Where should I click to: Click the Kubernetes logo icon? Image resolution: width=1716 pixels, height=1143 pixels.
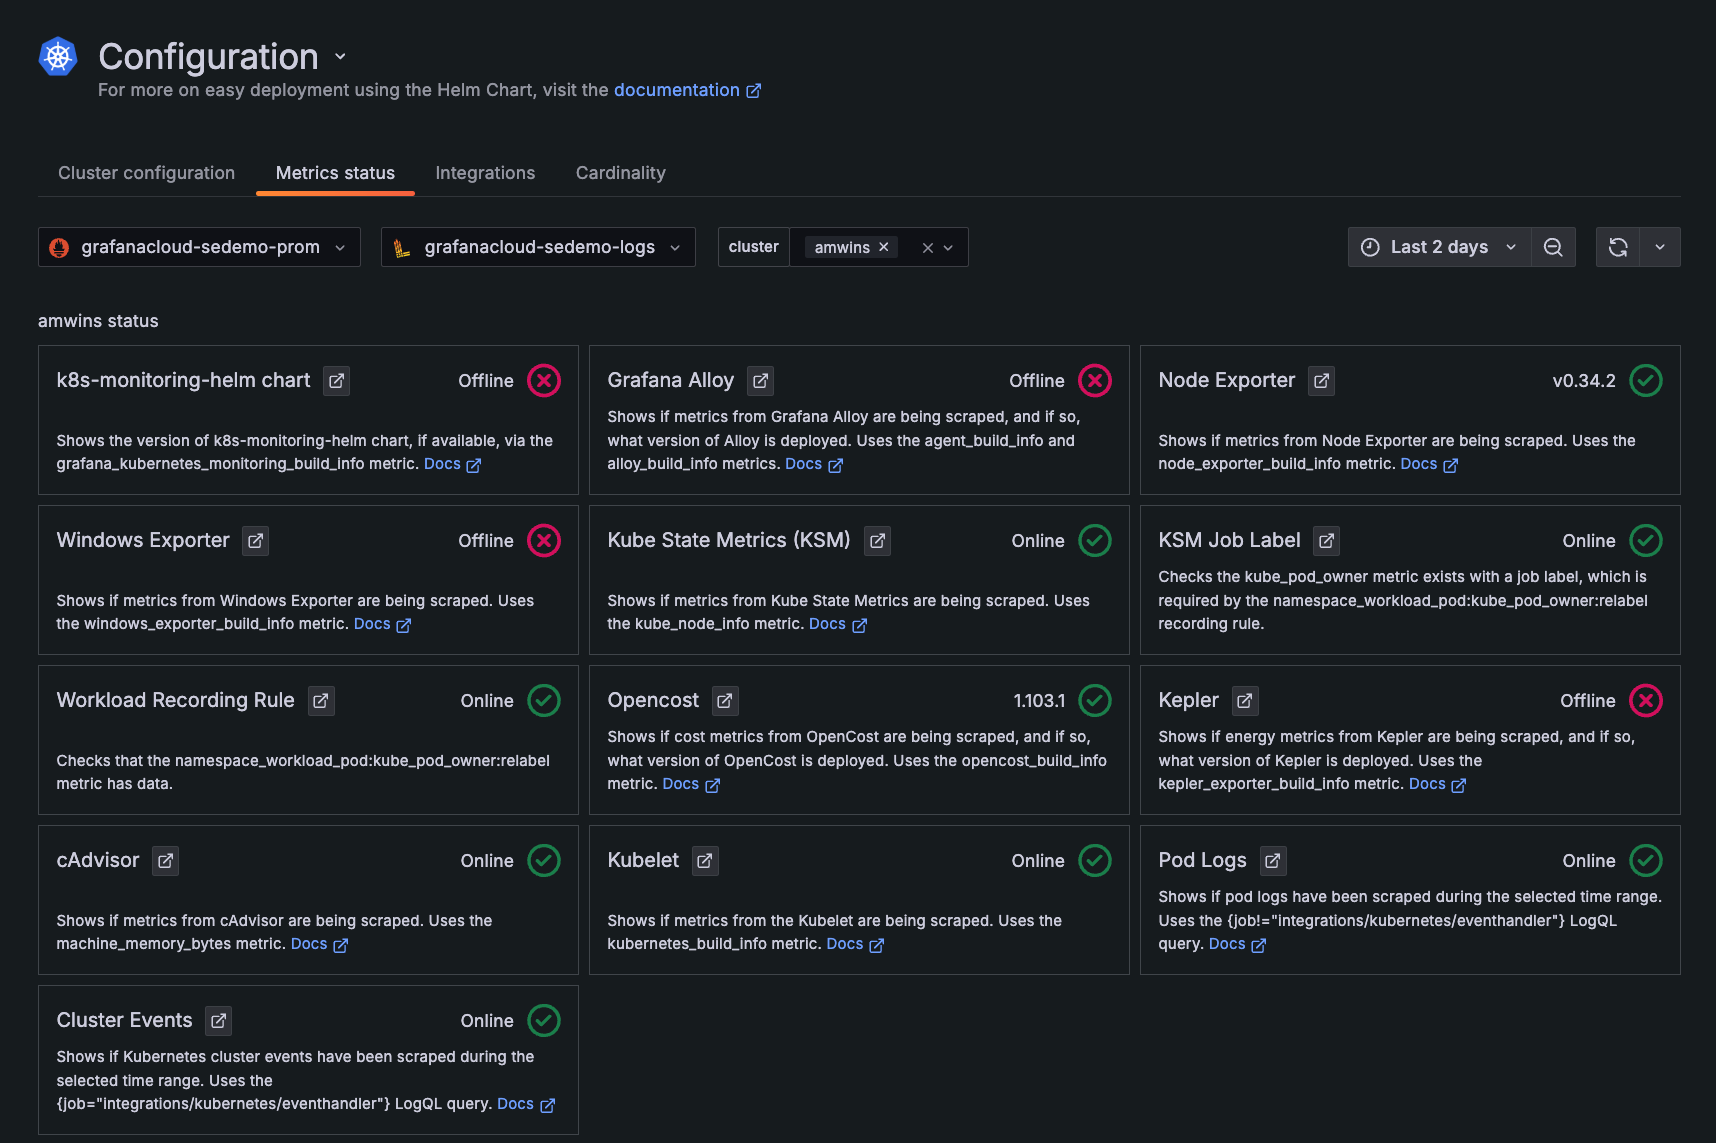coord(58,57)
